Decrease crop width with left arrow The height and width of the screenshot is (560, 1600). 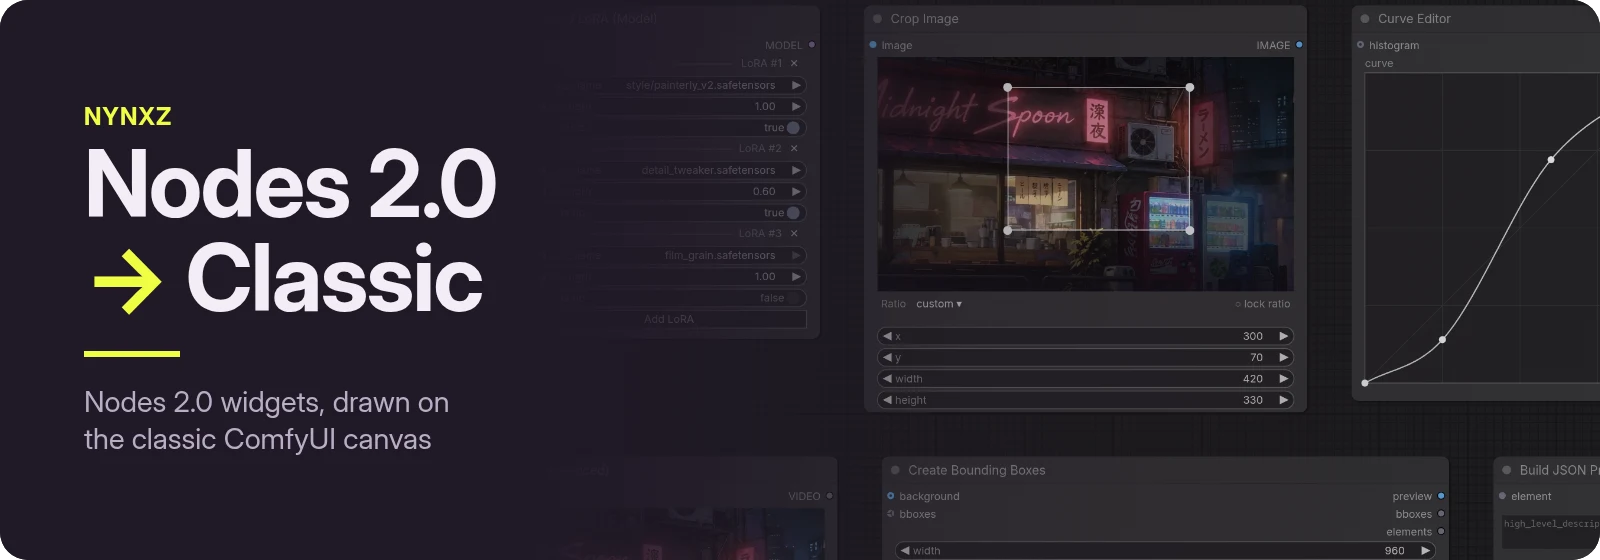(887, 379)
